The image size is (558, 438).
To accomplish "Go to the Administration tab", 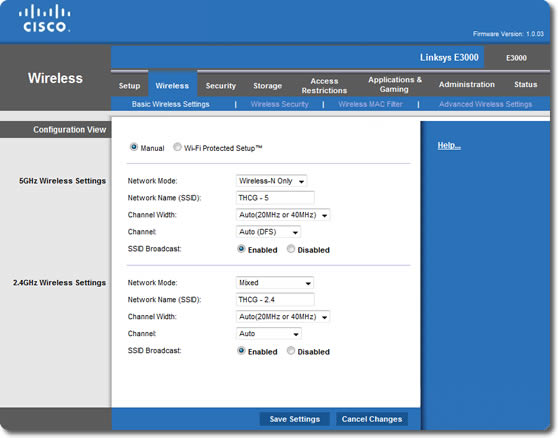I will click(x=467, y=84).
